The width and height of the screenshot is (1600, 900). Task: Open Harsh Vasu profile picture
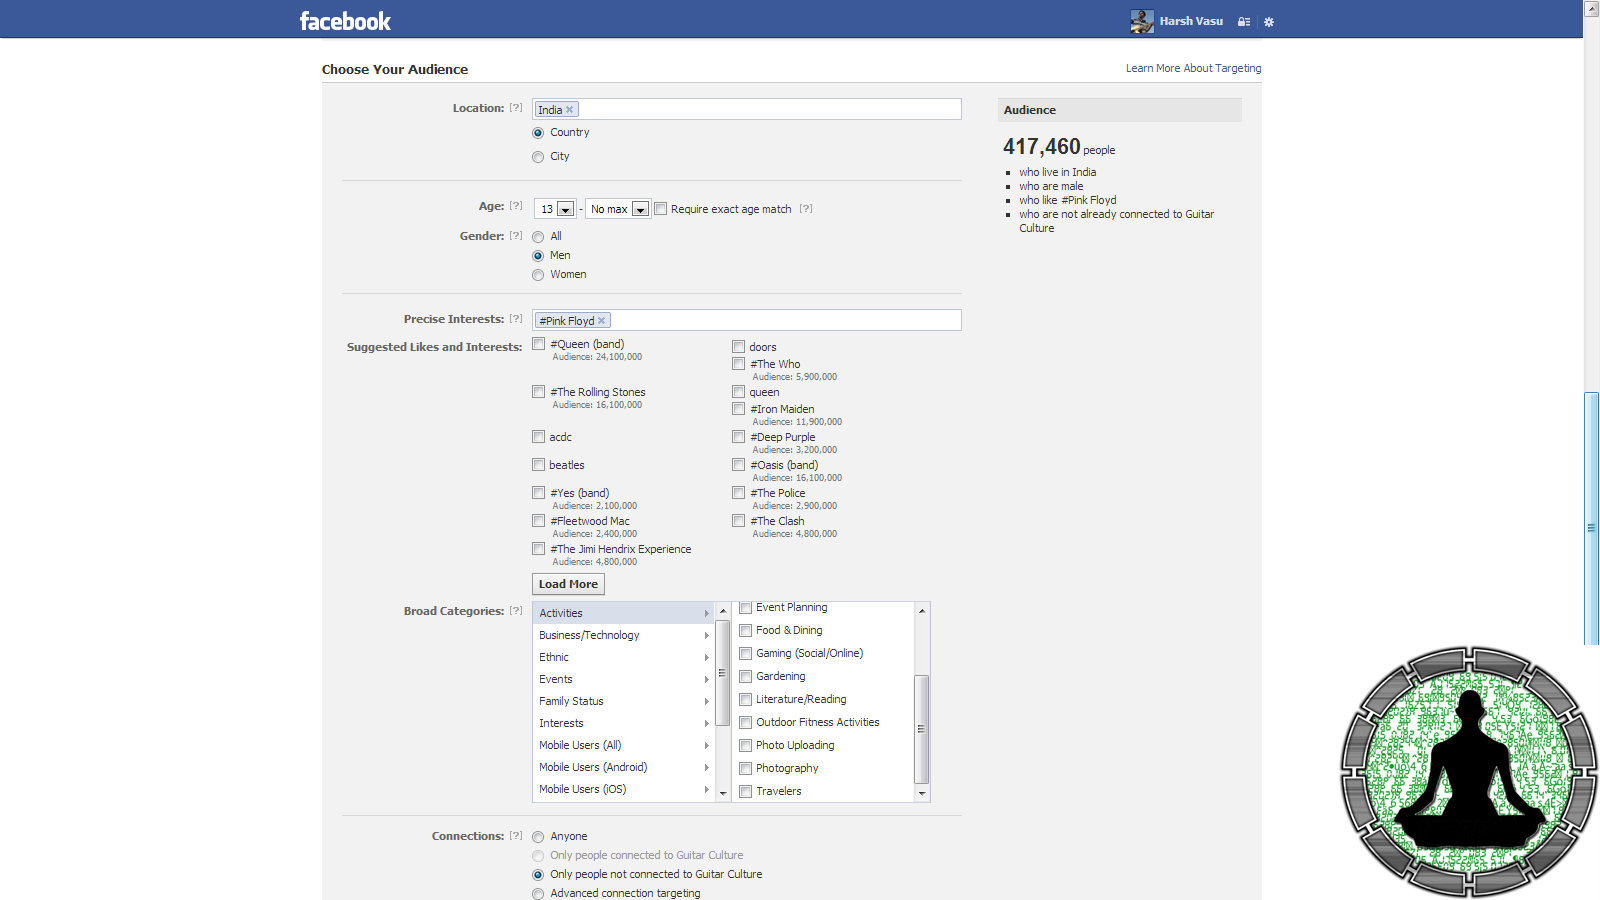1142,21
